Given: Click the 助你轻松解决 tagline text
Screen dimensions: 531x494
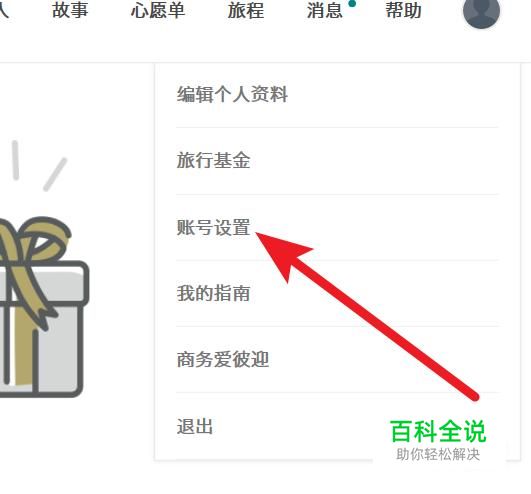Looking at the screenshot, I should pos(438,454).
